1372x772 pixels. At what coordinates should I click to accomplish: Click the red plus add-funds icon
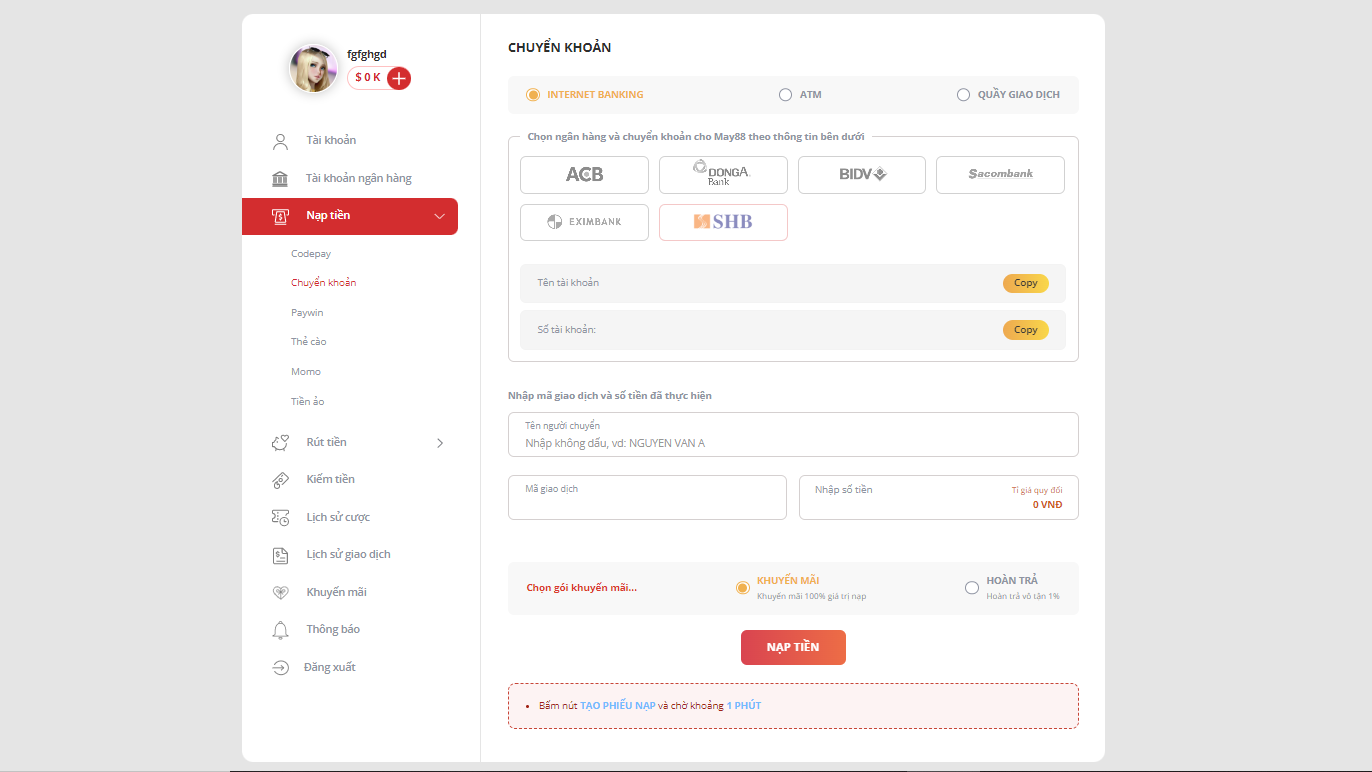pos(399,78)
